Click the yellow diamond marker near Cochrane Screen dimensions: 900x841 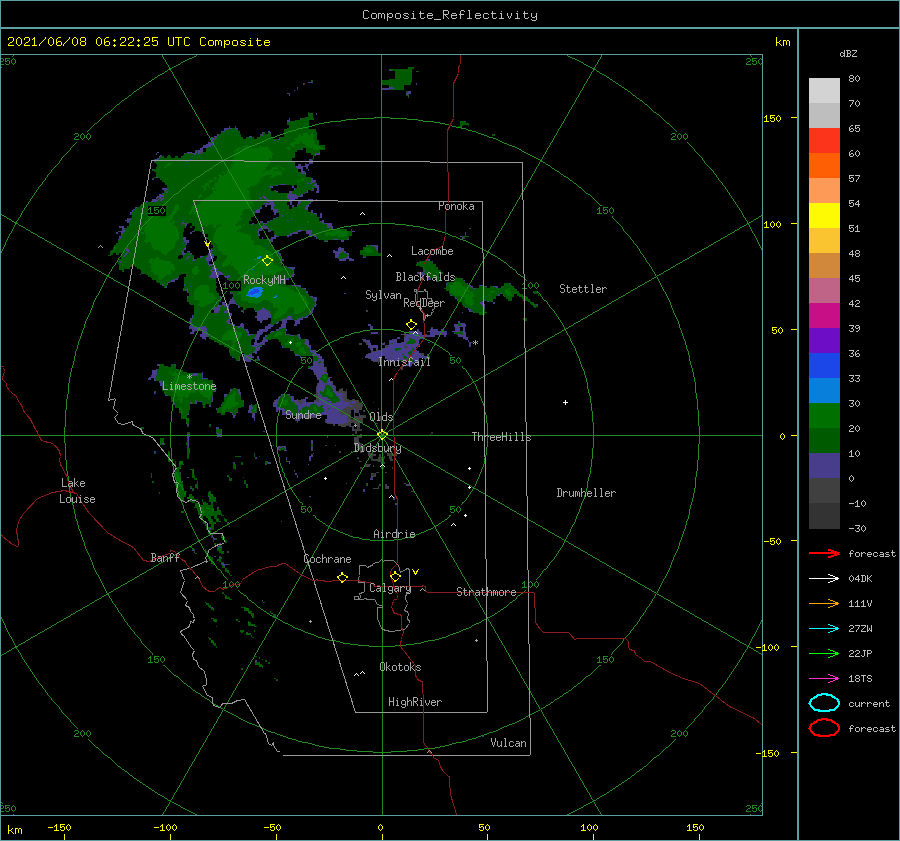click(x=343, y=578)
